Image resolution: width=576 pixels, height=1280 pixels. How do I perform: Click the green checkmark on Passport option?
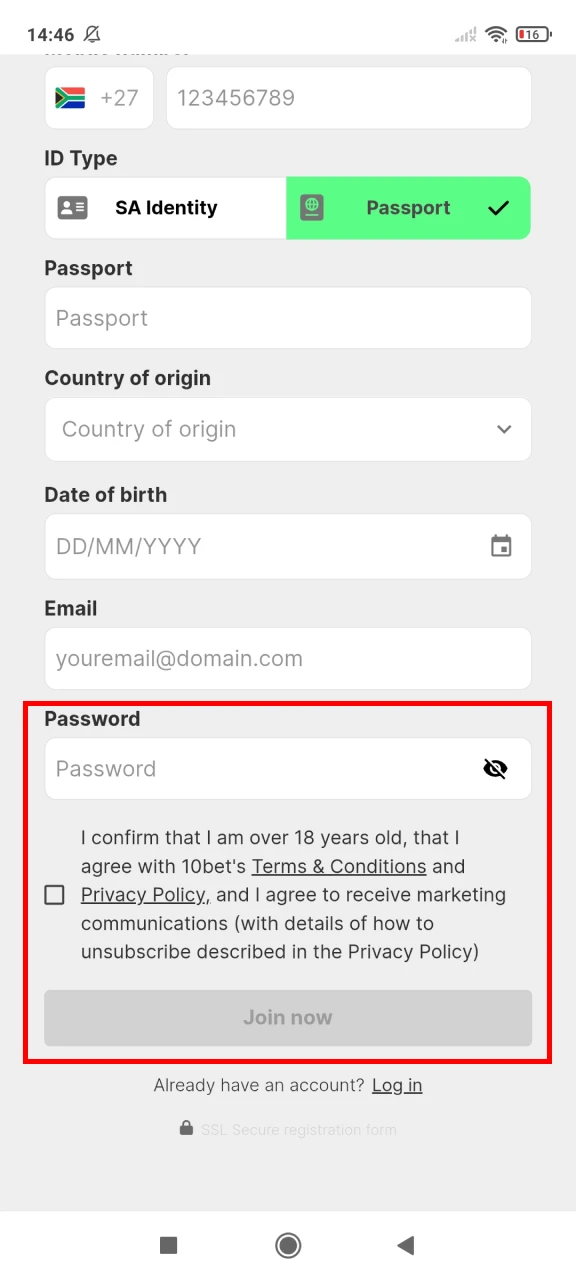[x=498, y=208]
